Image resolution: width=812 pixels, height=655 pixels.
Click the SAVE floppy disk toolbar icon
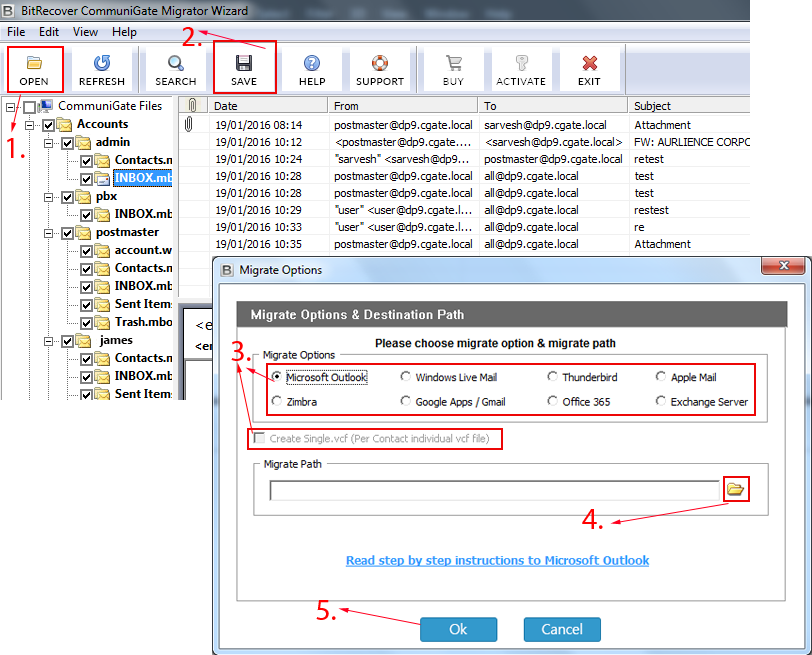[243, 63]
